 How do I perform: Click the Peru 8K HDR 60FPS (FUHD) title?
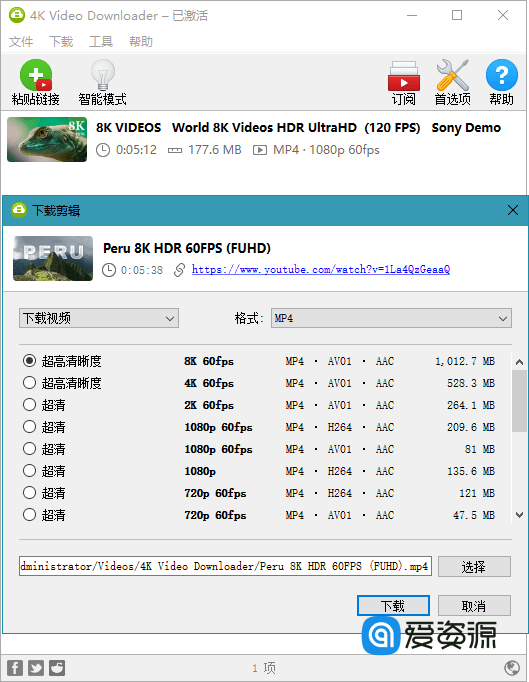pyautogui.click(x=187, y=248)
